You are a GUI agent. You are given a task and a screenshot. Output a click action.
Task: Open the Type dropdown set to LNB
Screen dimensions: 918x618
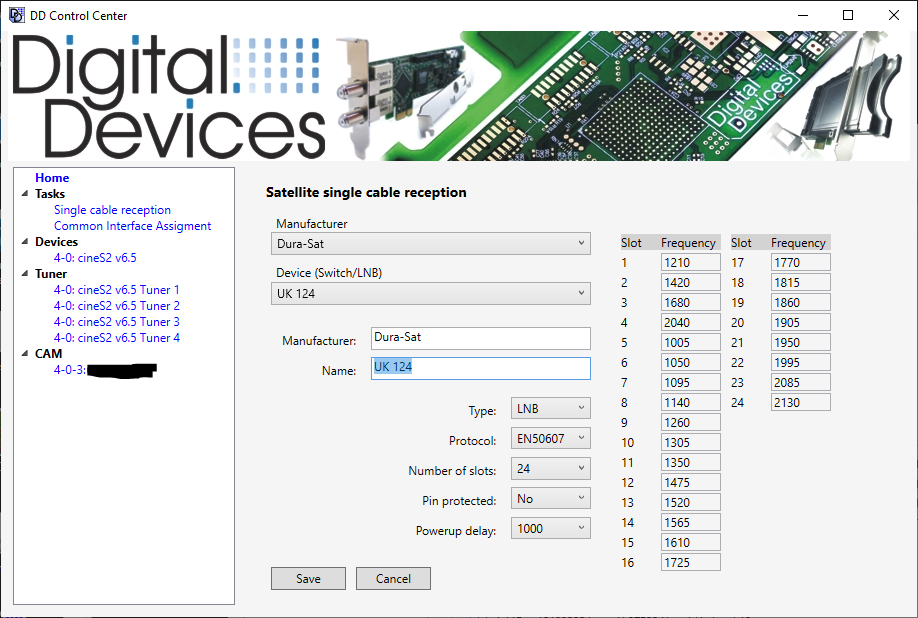point(550,409)
